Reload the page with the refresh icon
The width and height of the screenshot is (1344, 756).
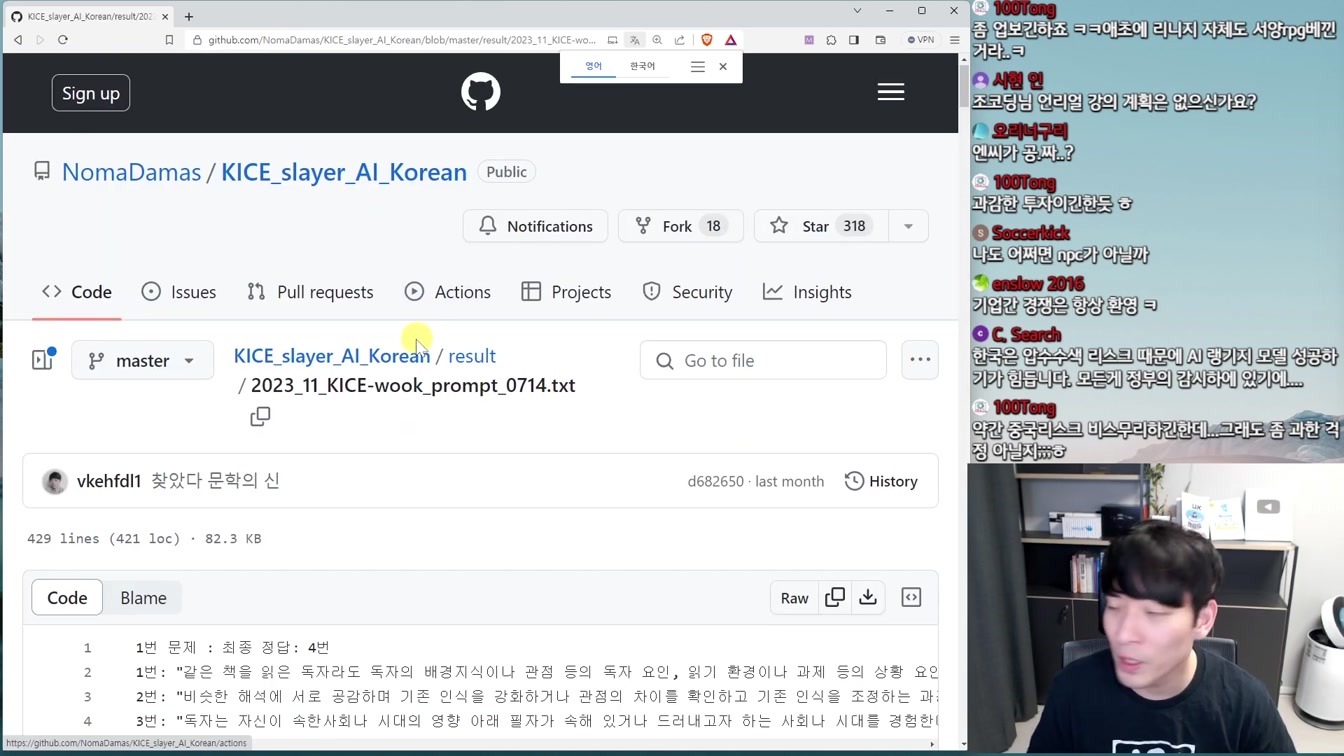click(62, 40)
